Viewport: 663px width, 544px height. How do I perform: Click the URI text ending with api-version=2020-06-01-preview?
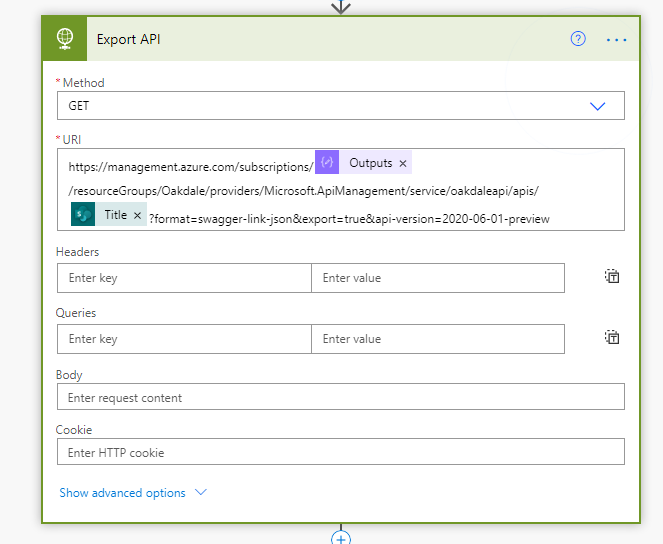click(x=349, y=219)
